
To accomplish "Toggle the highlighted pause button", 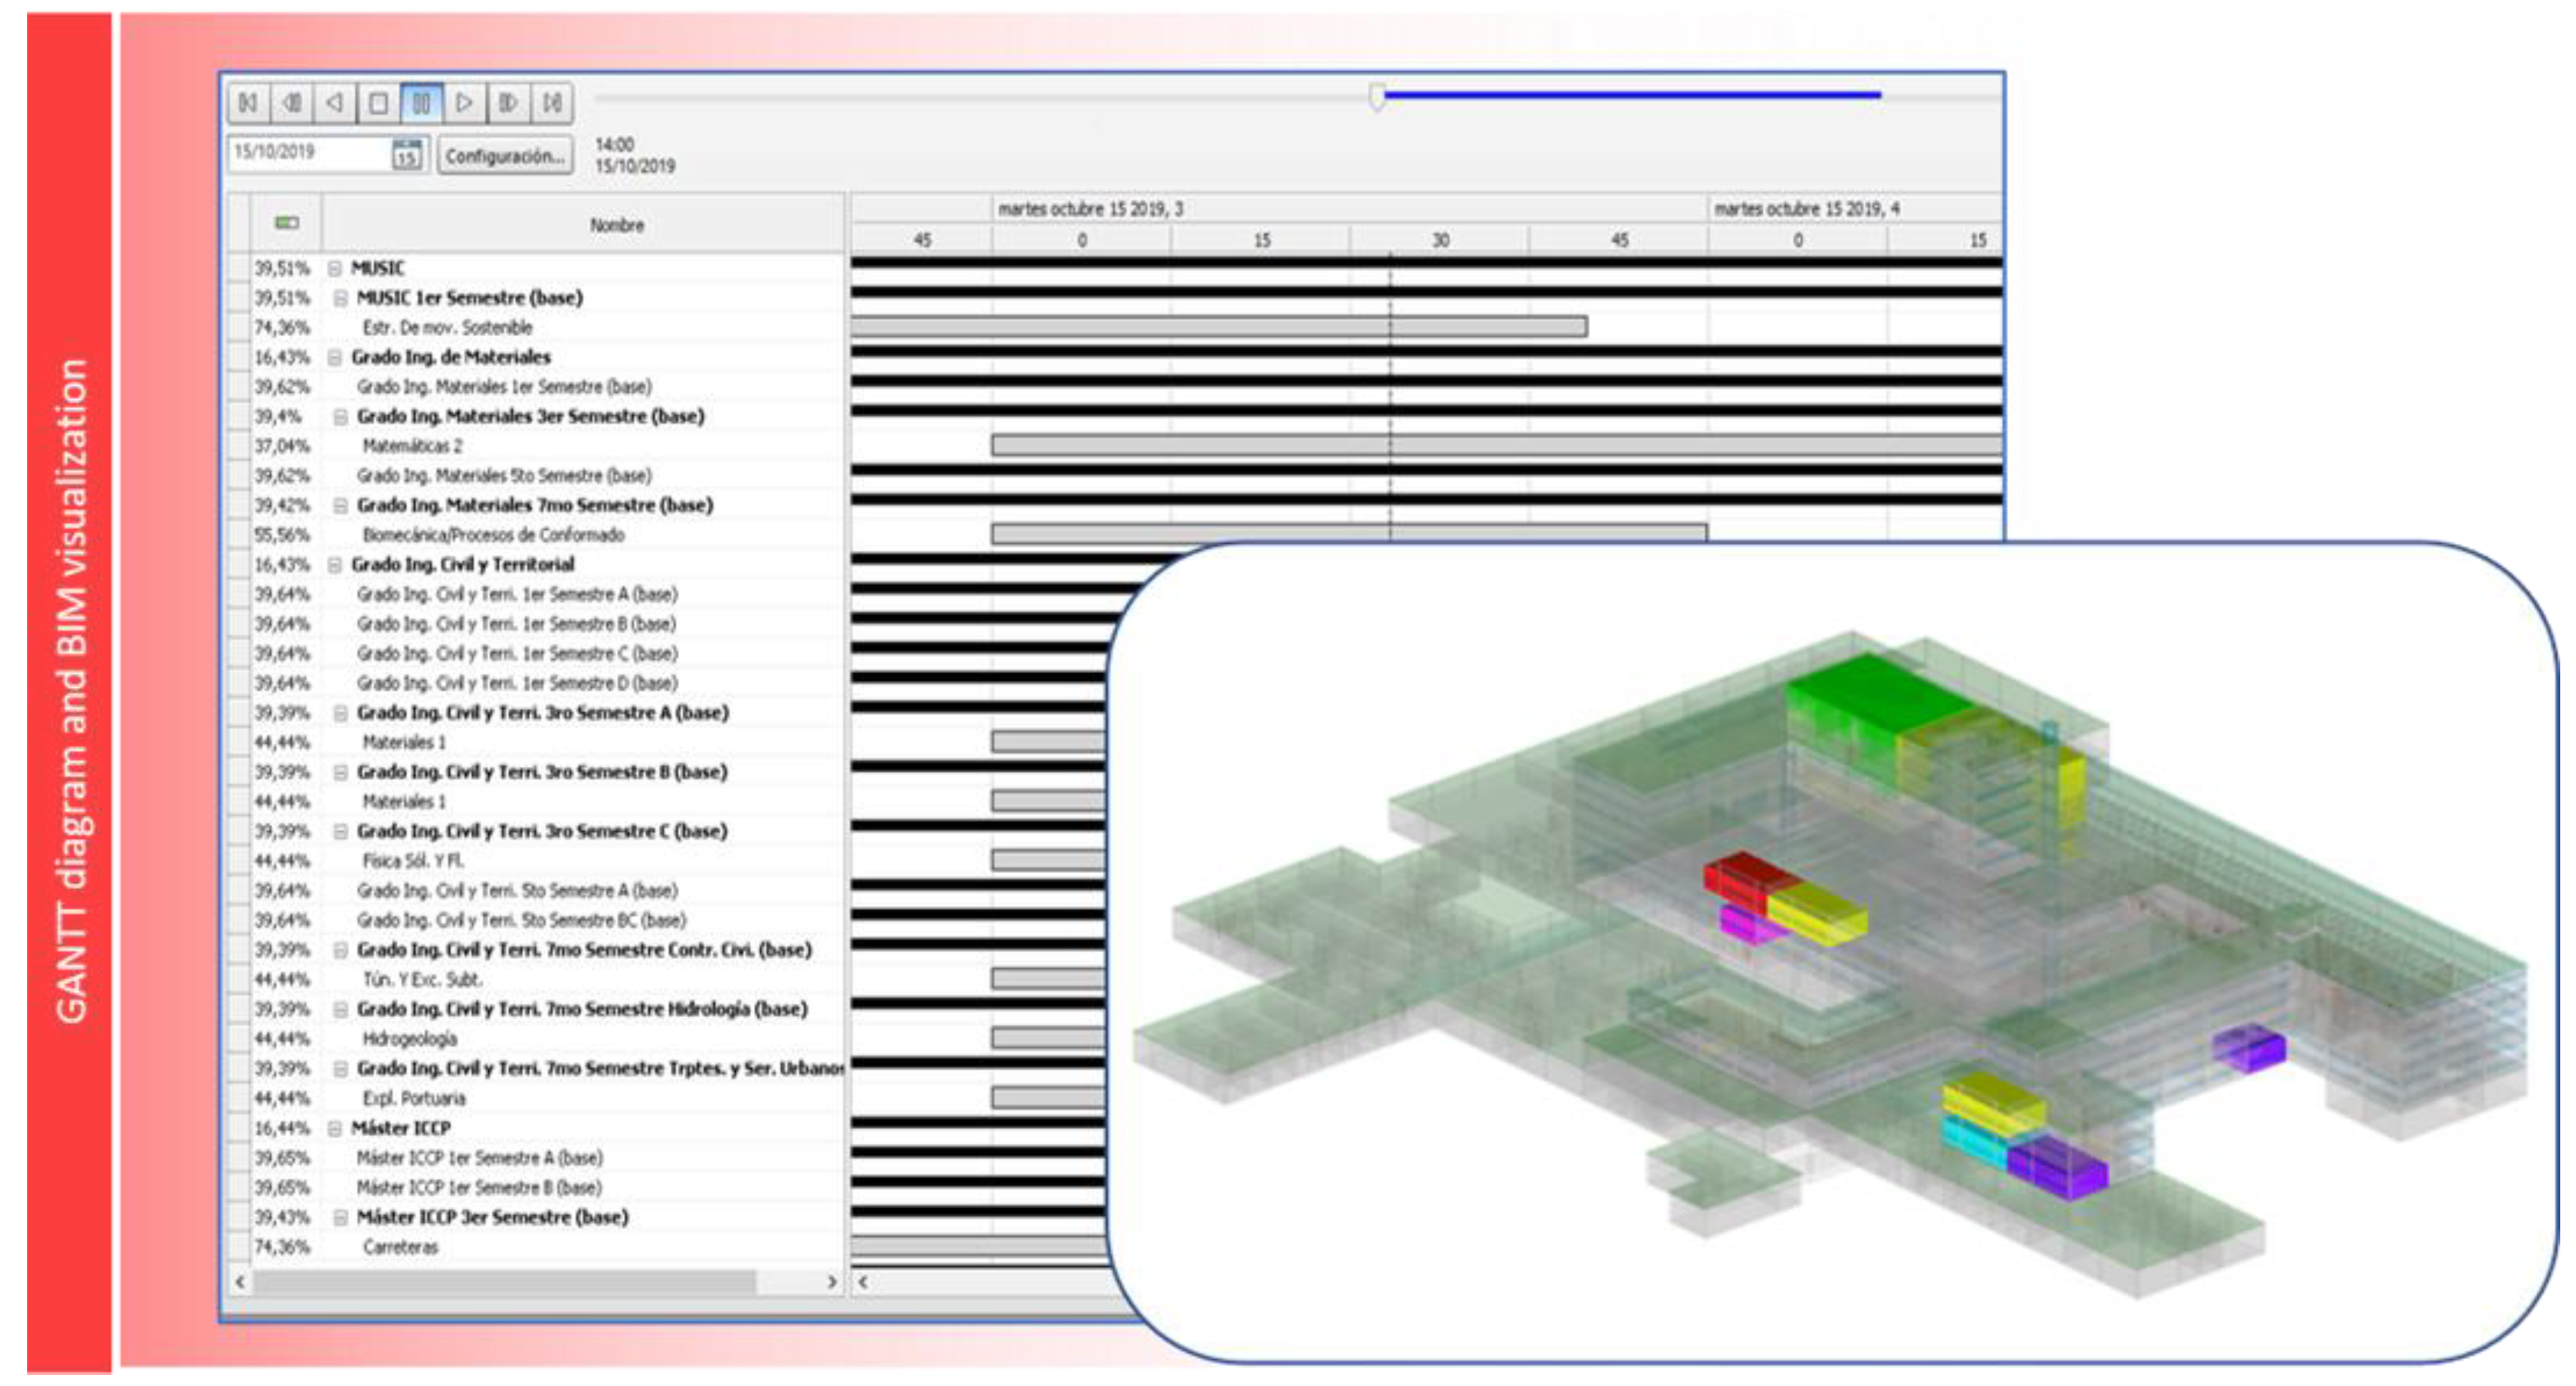I will click(421, 103).
